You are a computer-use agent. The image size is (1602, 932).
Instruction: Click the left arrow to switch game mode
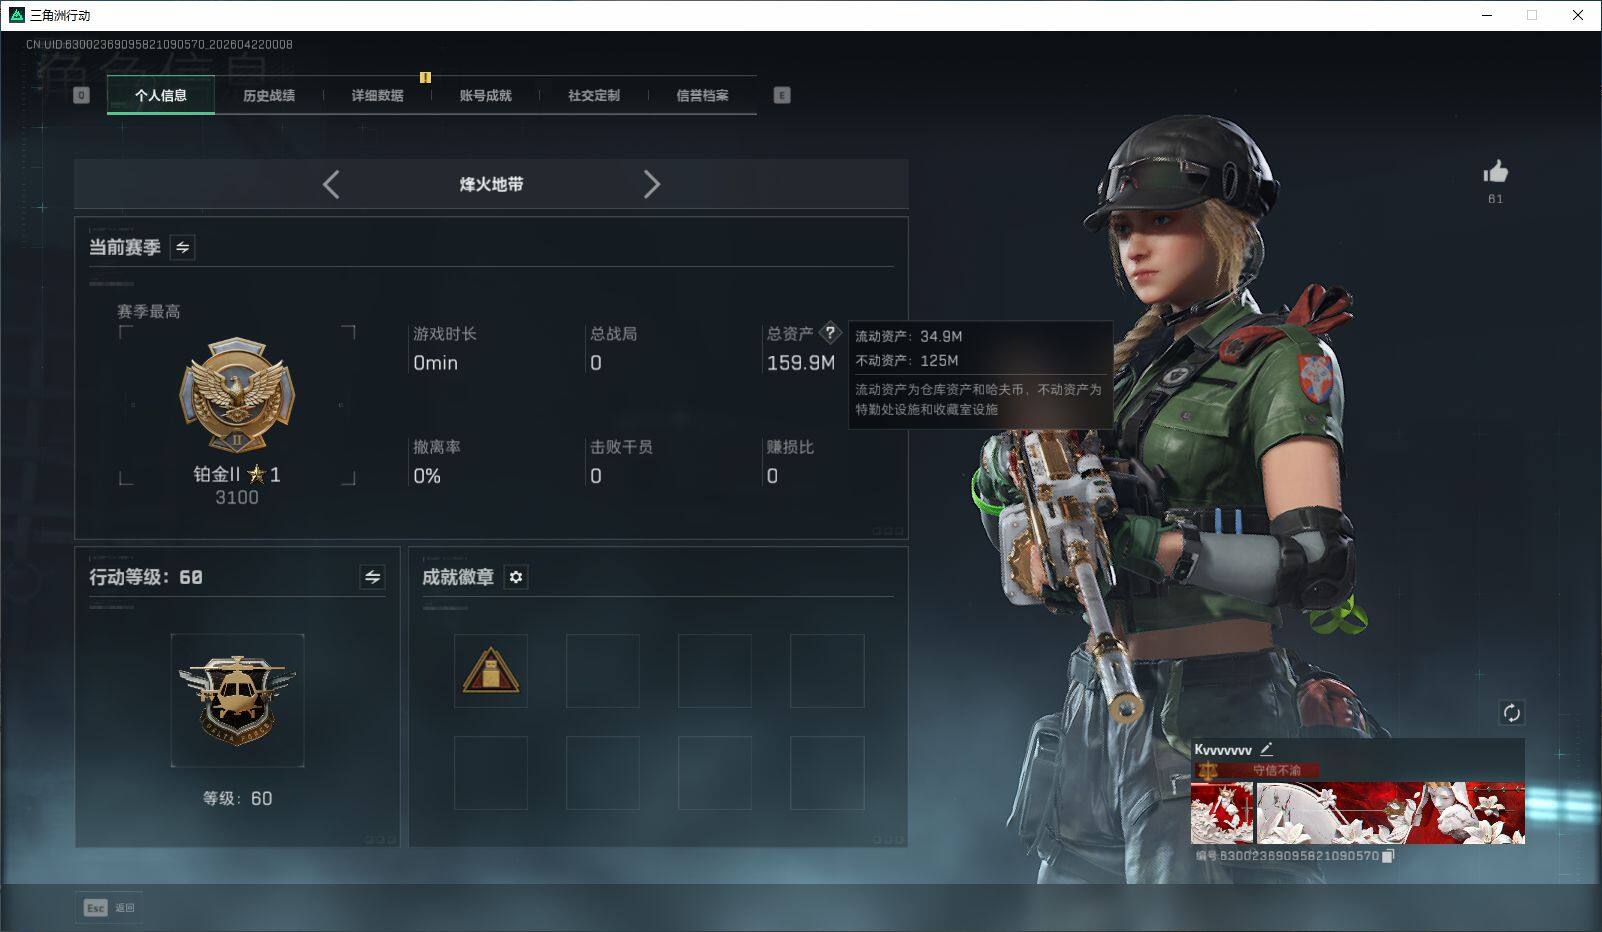click(x=331, y=185)
